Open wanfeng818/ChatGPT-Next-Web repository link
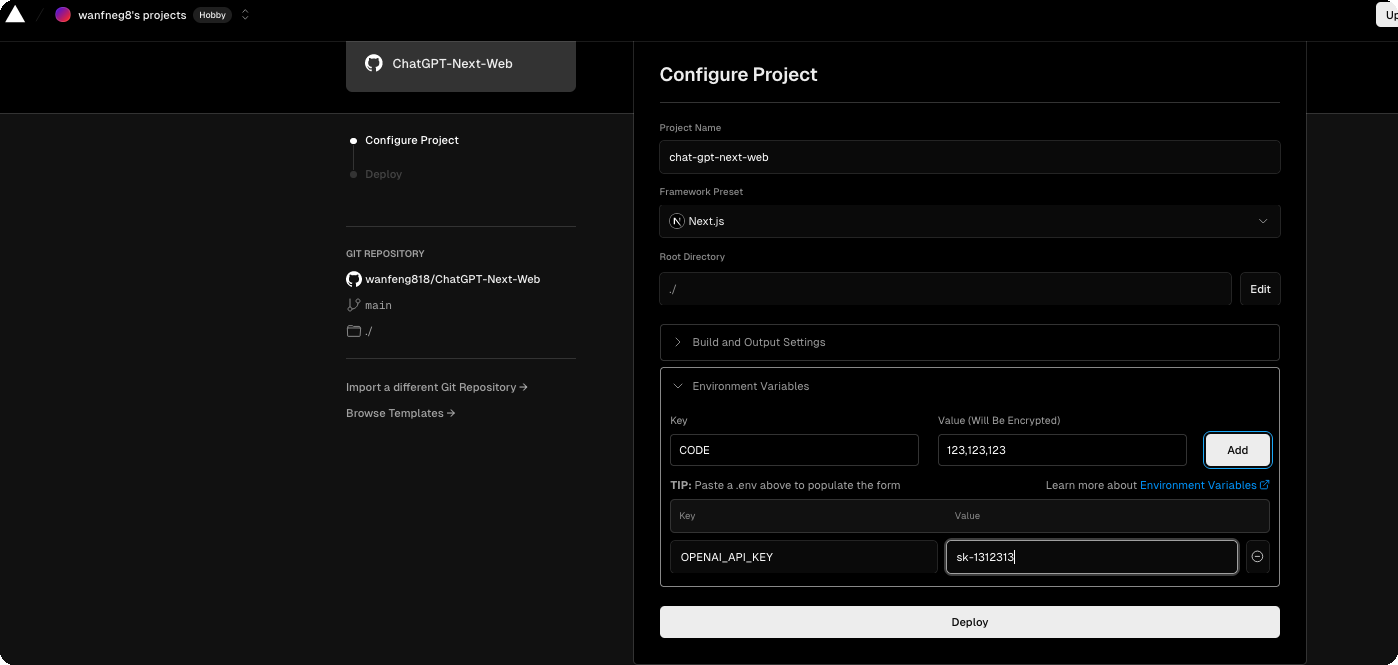 point(452,279)
